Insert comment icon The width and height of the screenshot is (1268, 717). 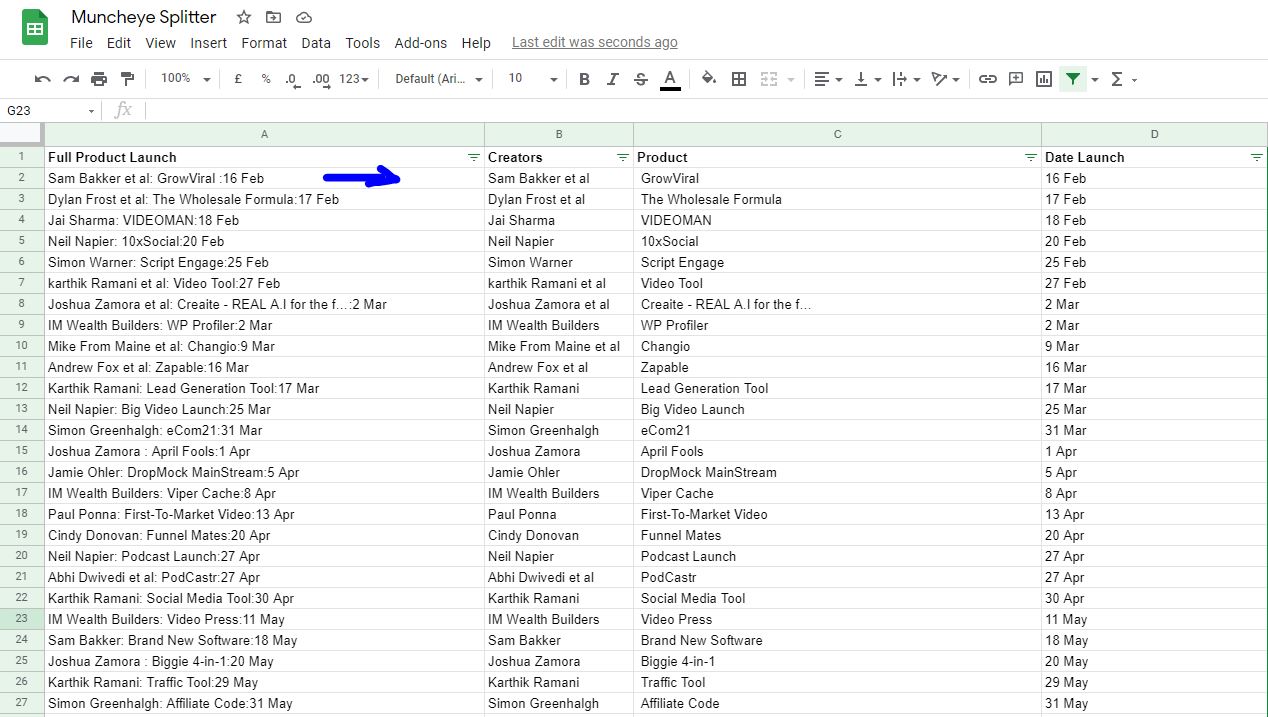click(1016, 79)
